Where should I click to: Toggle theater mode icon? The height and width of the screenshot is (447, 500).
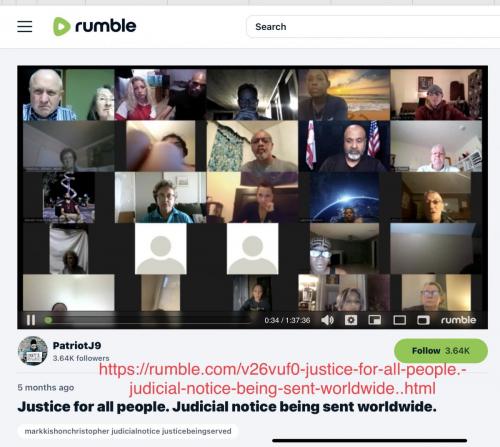pyautogui.click(x=399, y=320)
